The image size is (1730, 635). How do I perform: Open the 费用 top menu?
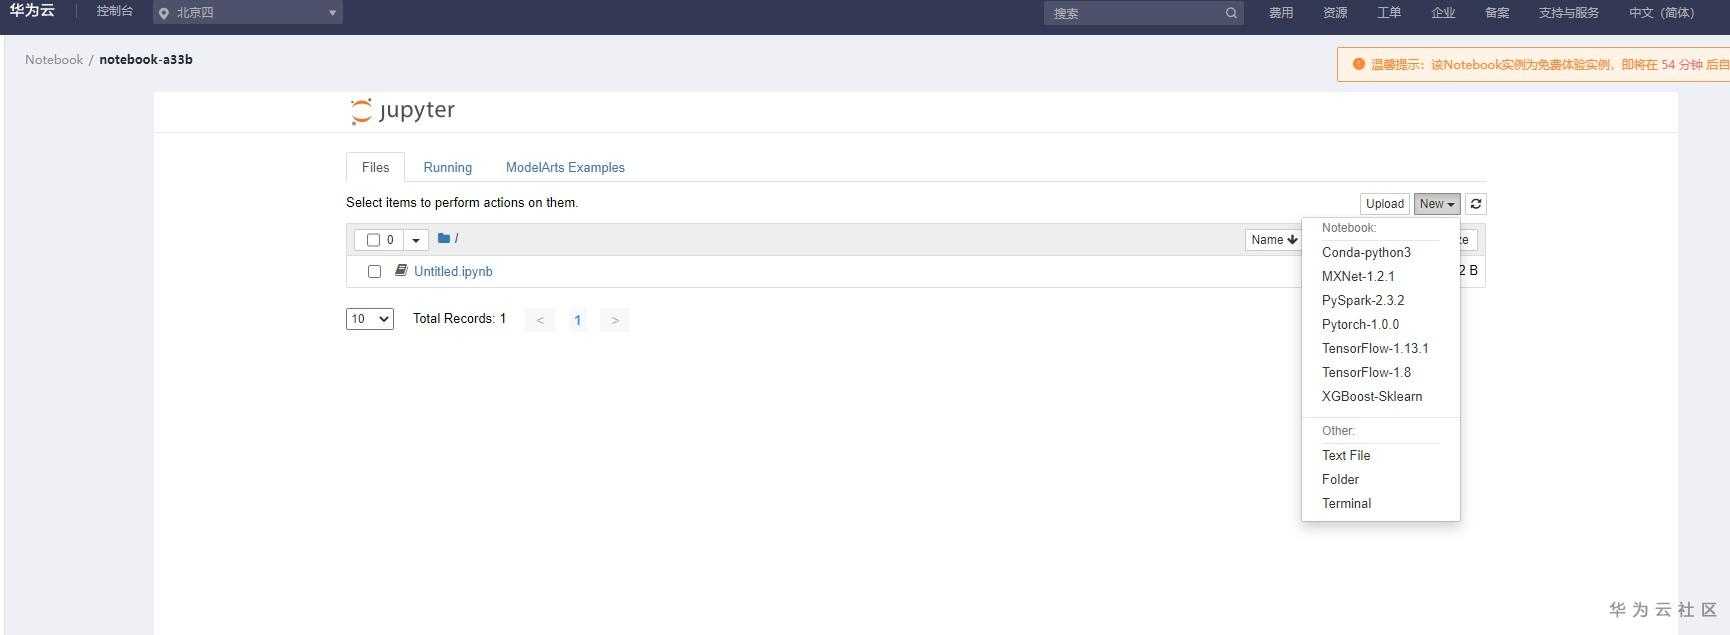pyautogui.click(x=1281, y=13)
